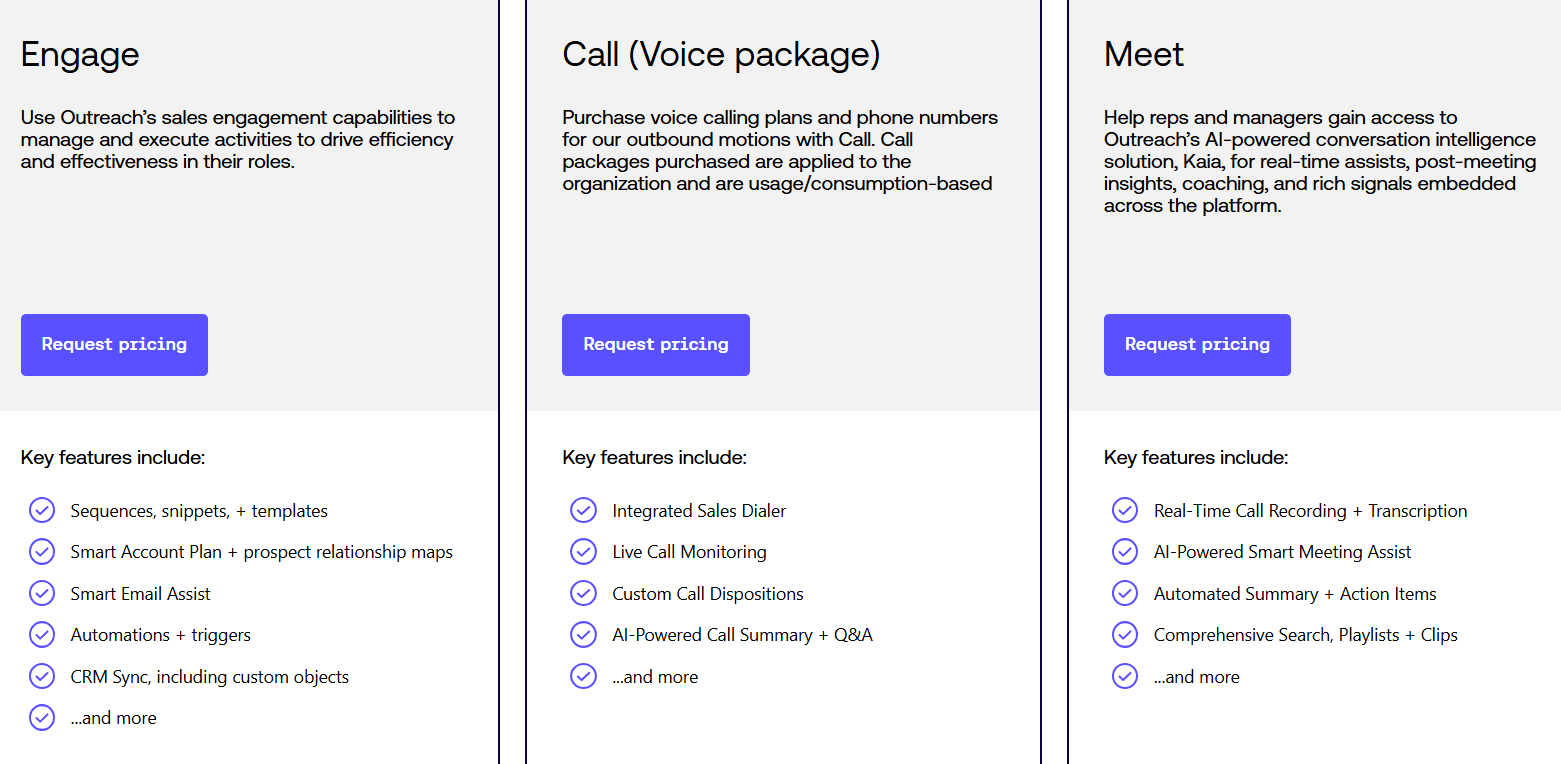Expand the '...and more' item in the Call column
The height and width of the screenshot is (764, 1561).
point(655,676)
